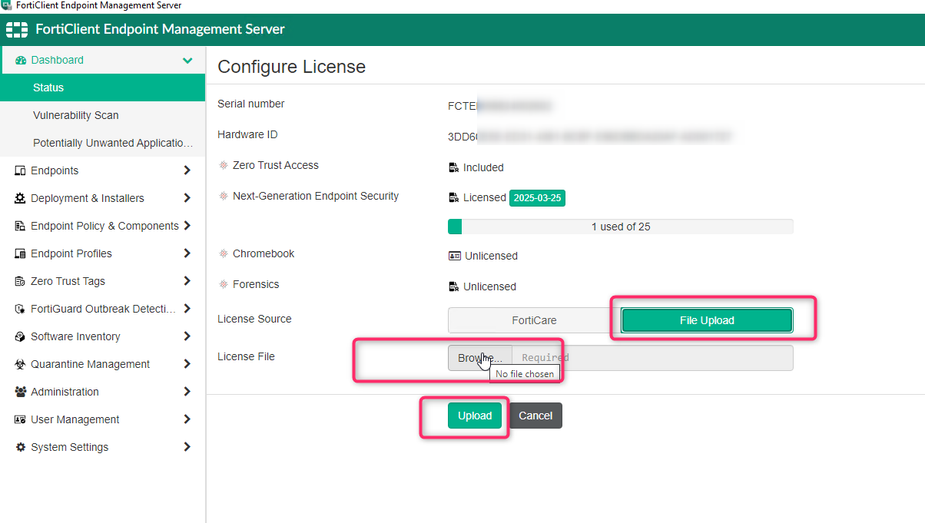Click the Cancel button
This screenshot has width=925, height=523.
pos(535,416)
